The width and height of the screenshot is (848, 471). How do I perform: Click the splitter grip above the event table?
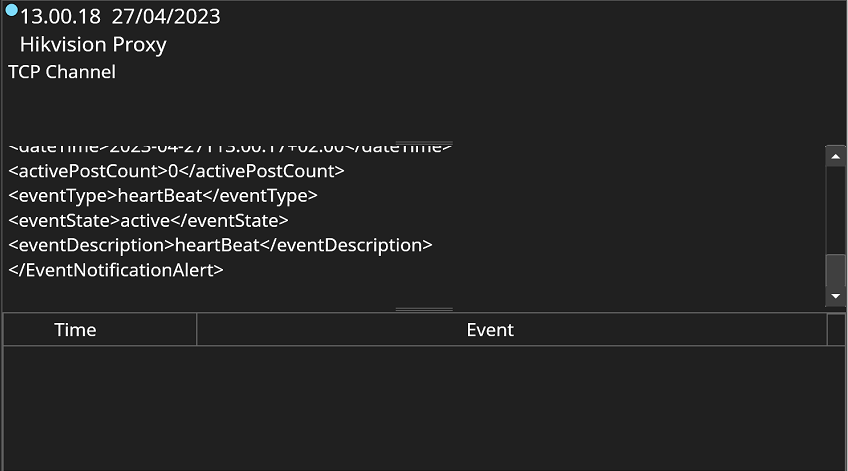424,309
